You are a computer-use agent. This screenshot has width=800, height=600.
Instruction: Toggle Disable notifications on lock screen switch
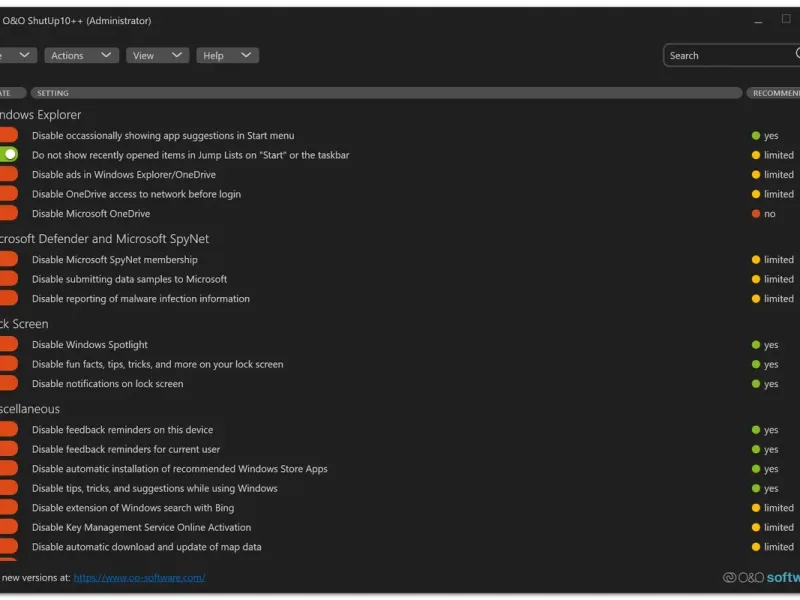pyautogui.click(x=8, y=383)
